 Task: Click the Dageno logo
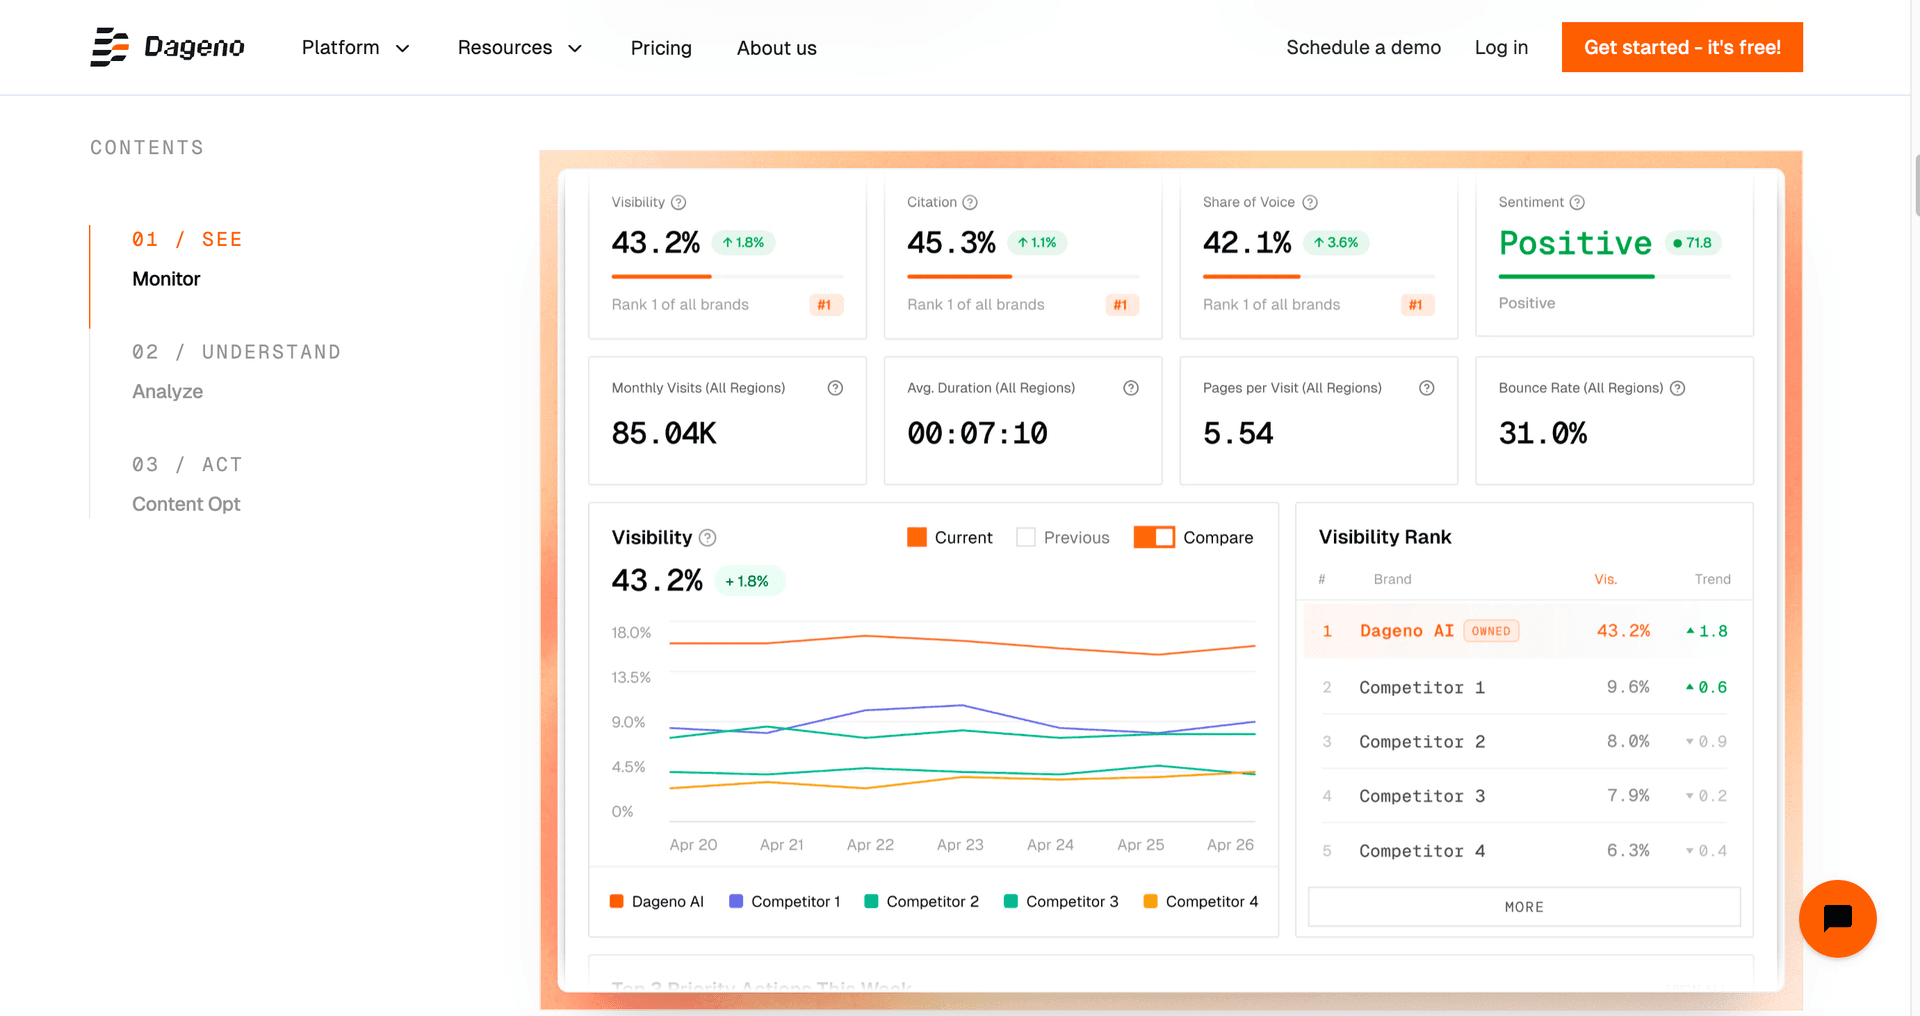(167, 47)
